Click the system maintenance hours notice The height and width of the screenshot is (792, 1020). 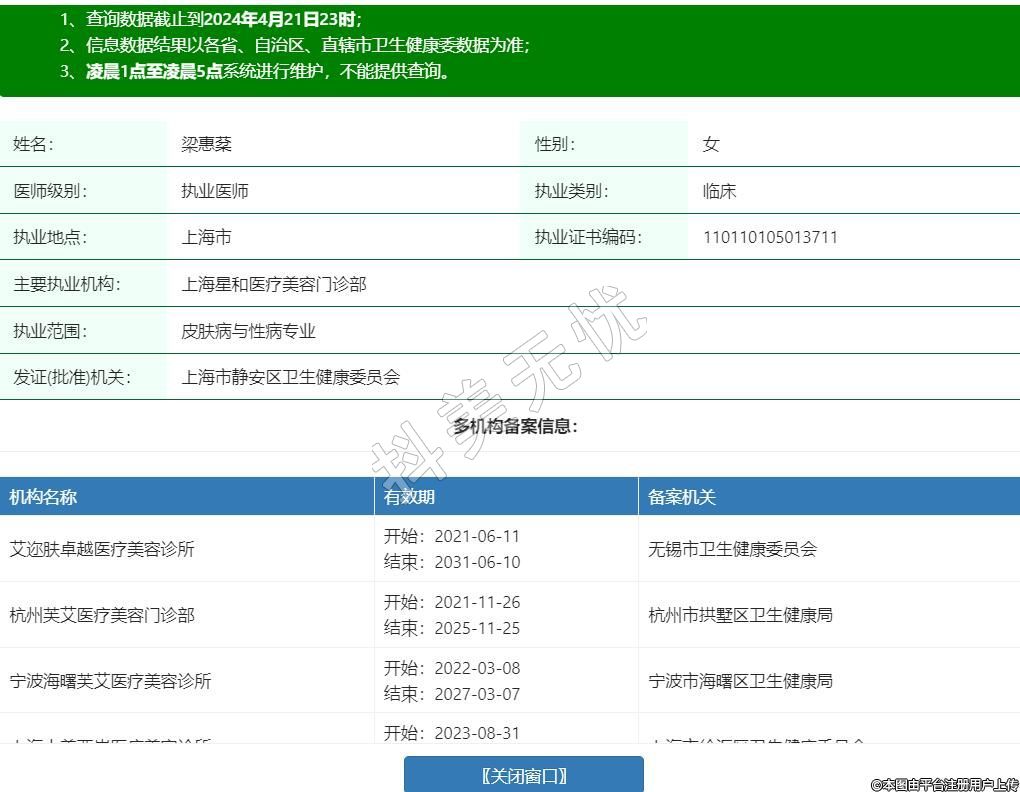click(x=268, y=71)
